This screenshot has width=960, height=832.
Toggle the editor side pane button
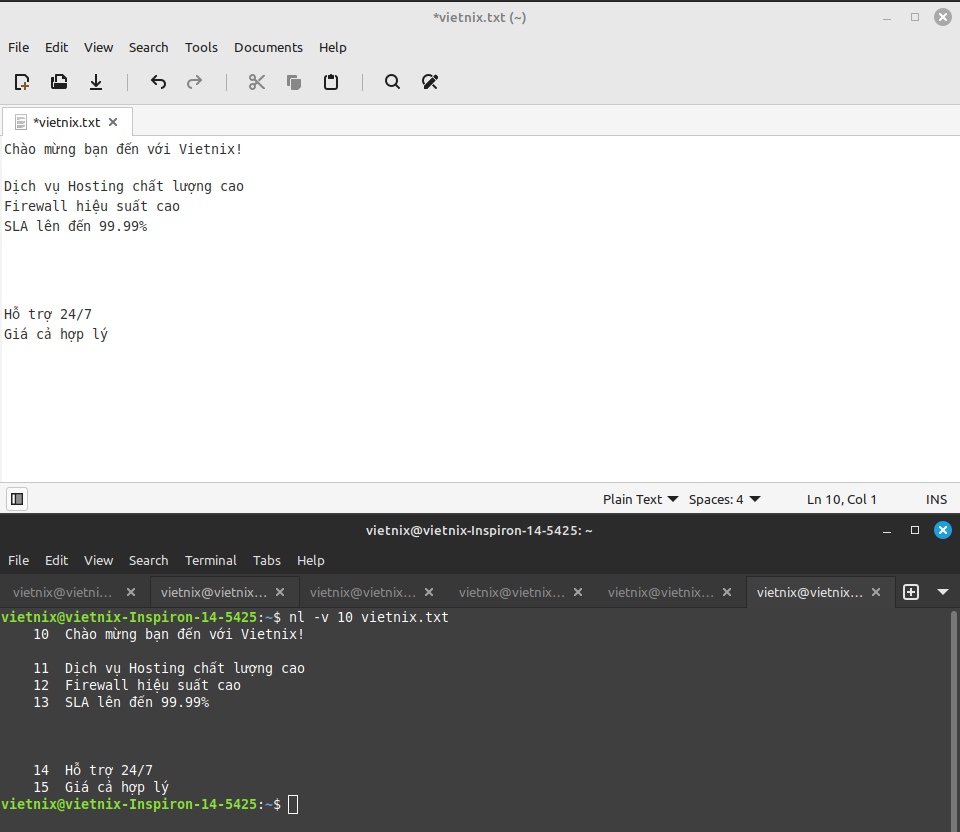17,499
